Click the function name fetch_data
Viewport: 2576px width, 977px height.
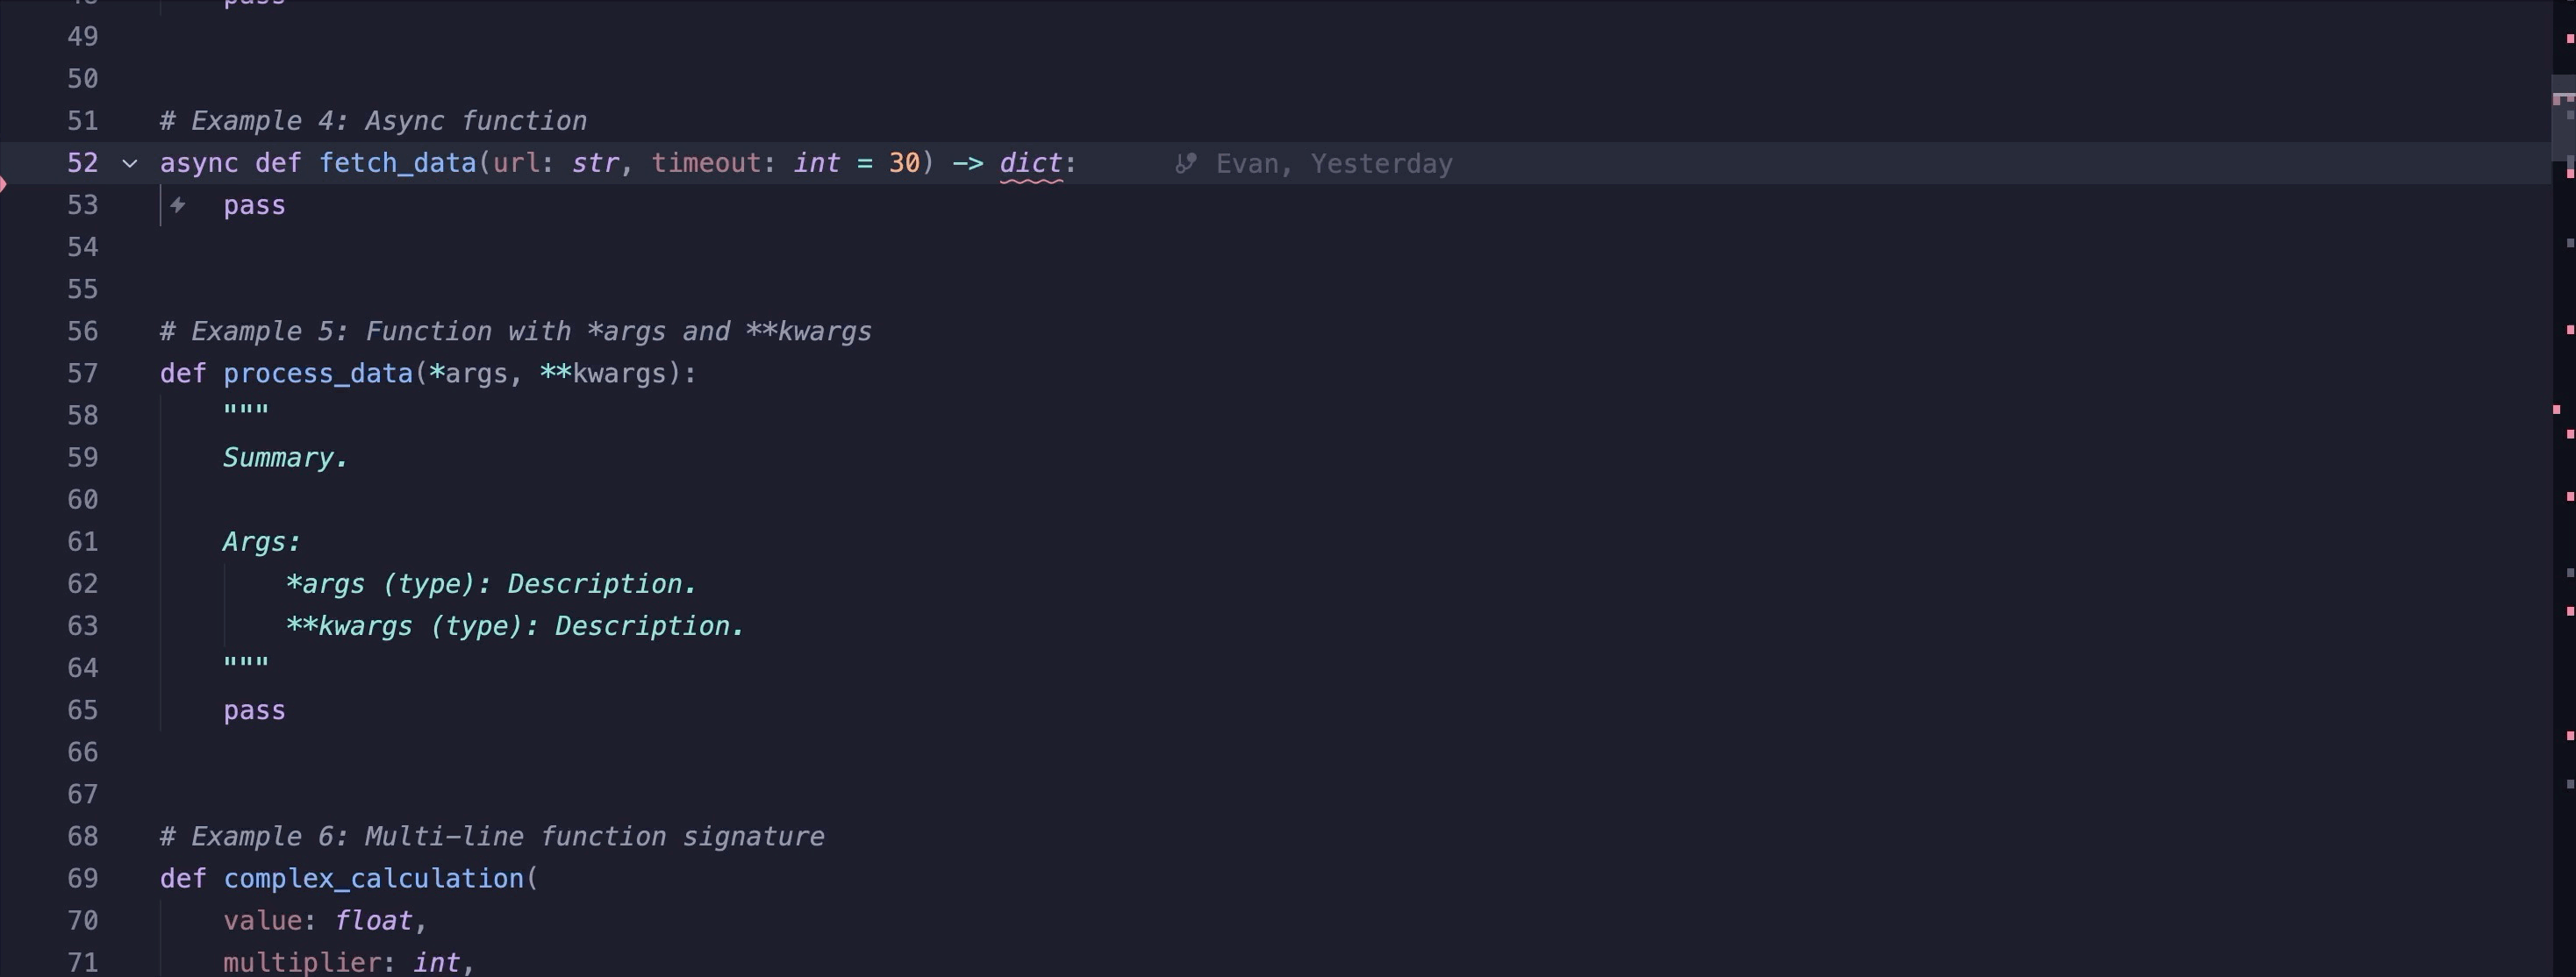click(x=397, y=163)
